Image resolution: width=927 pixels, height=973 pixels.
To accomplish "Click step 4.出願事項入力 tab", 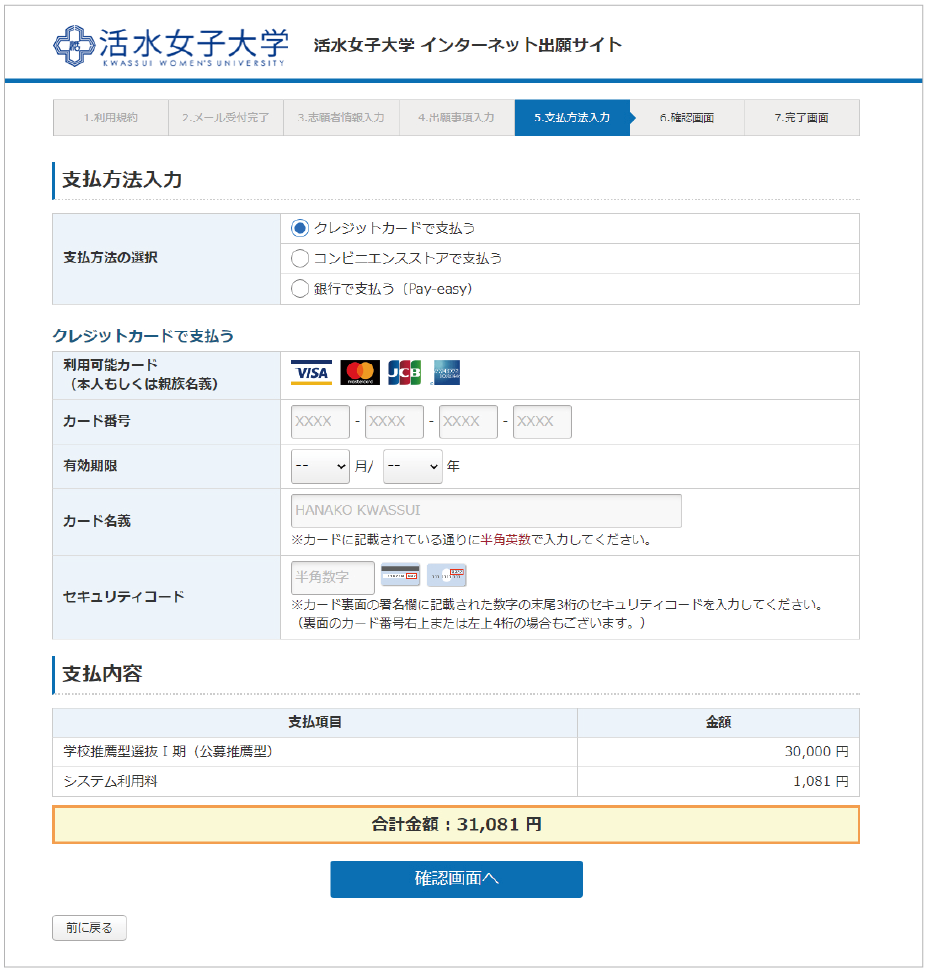I will coord(456,118).
